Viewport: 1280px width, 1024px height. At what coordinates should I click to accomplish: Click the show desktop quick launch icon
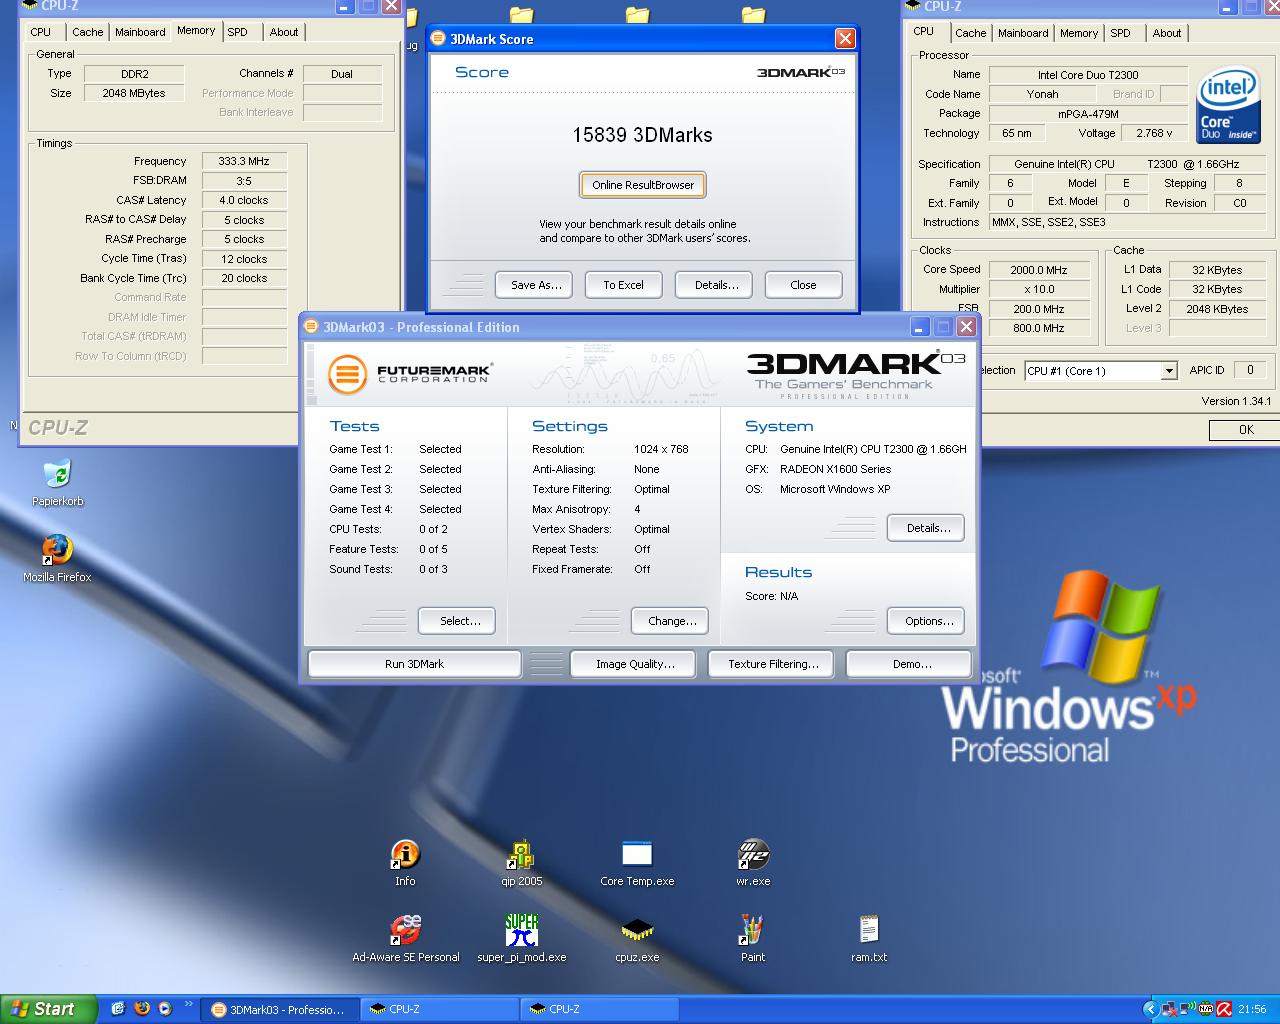coord(118,1009)
